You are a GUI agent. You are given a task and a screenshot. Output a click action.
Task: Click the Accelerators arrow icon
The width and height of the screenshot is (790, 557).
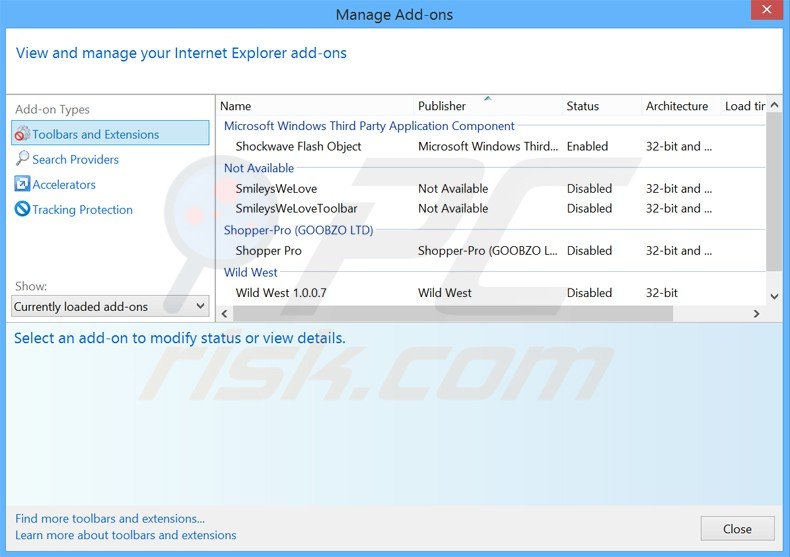click(22, 184)
